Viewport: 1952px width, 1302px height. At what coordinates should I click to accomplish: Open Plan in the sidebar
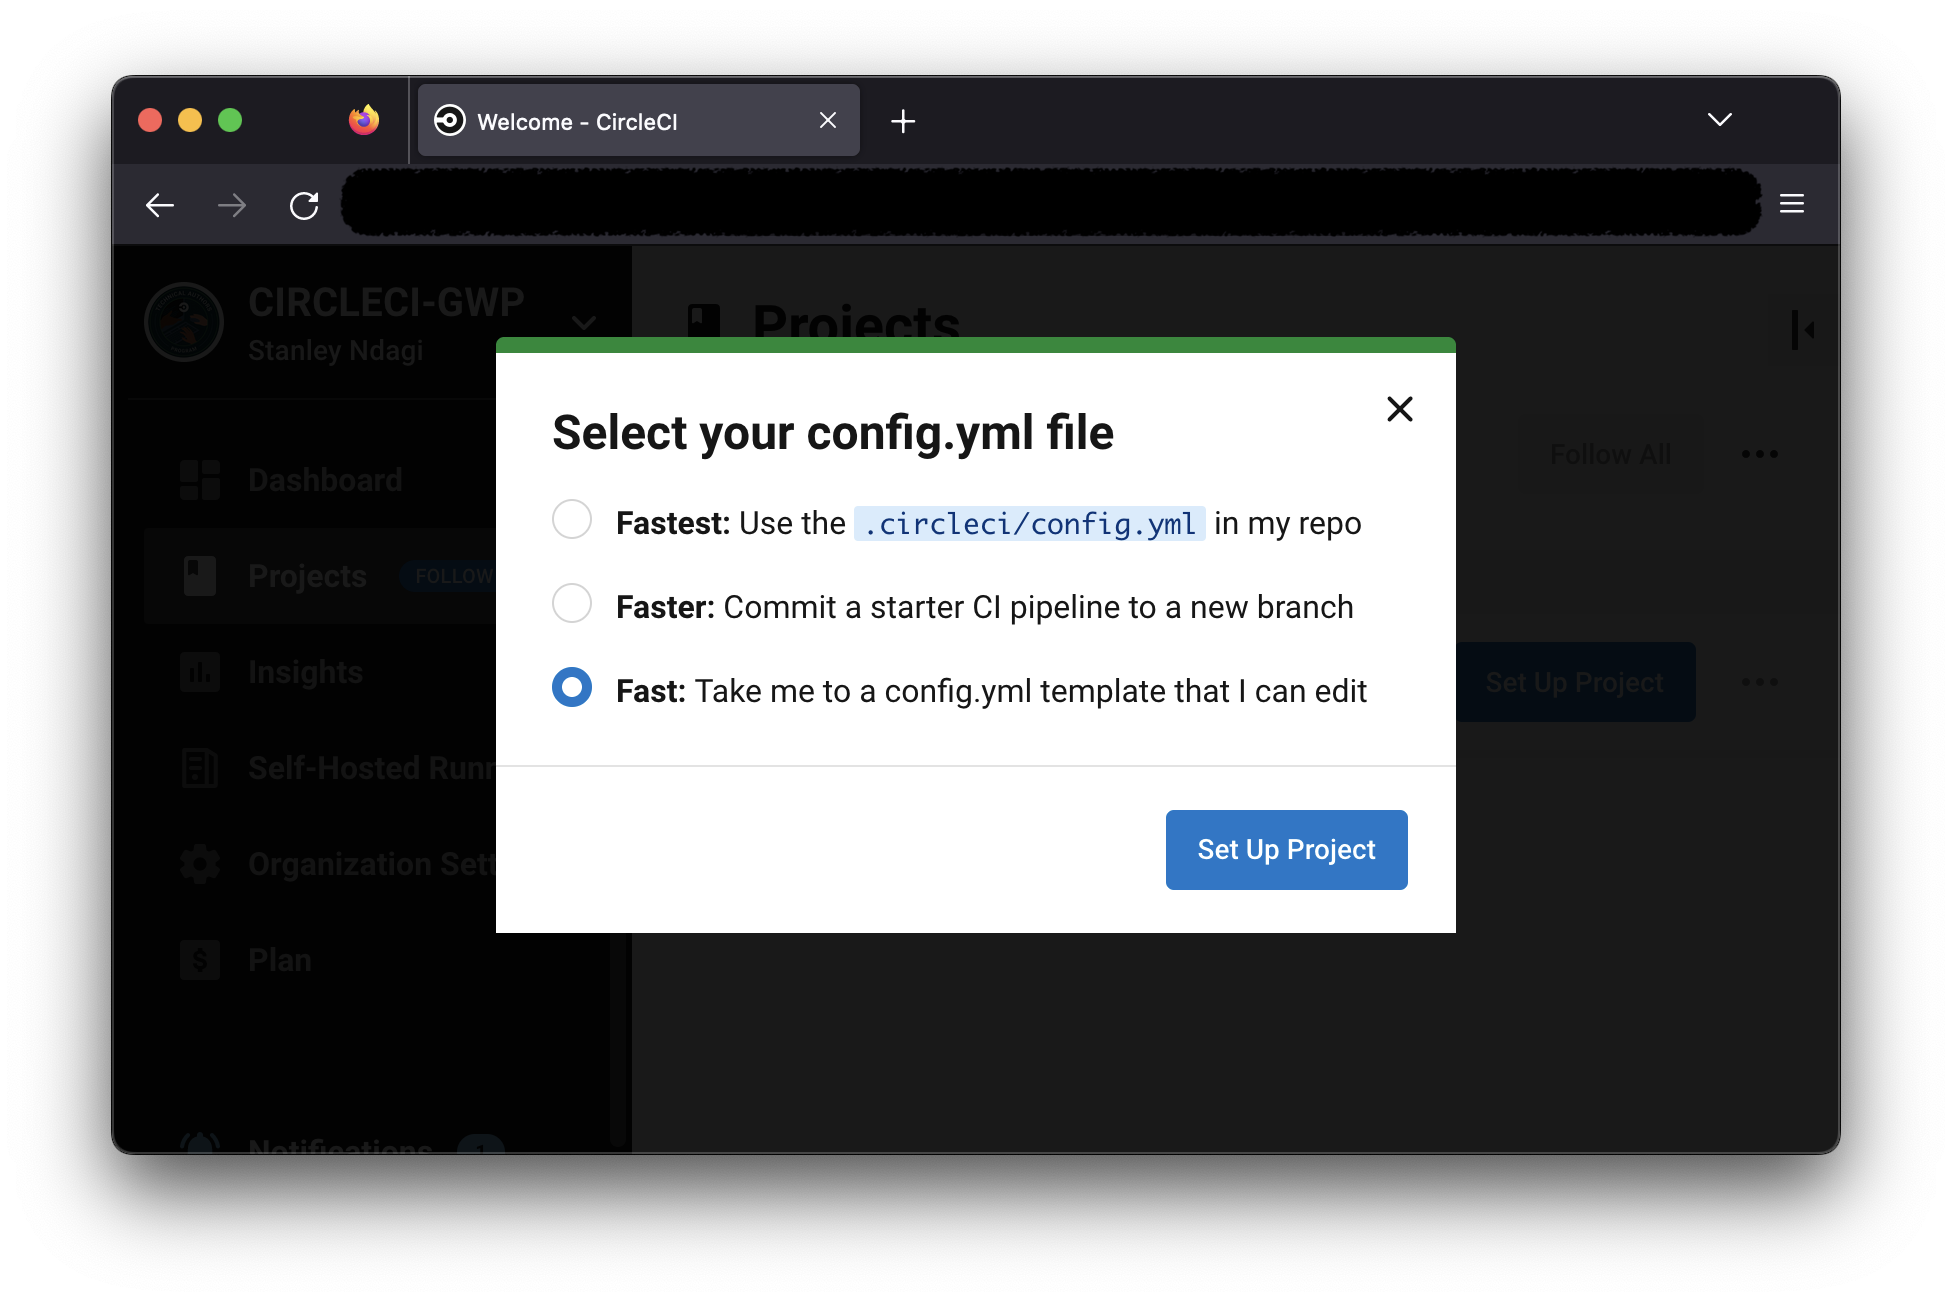tap(279, 960)
